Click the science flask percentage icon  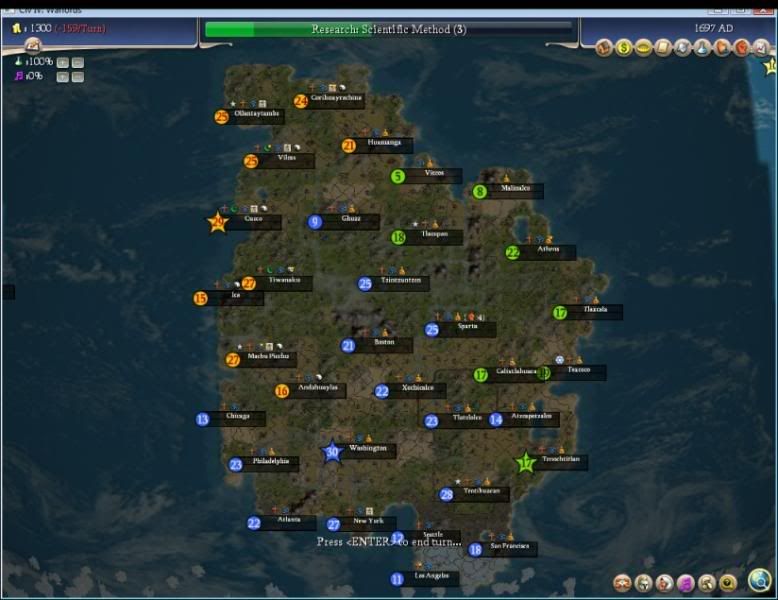(x=18, y=62)
